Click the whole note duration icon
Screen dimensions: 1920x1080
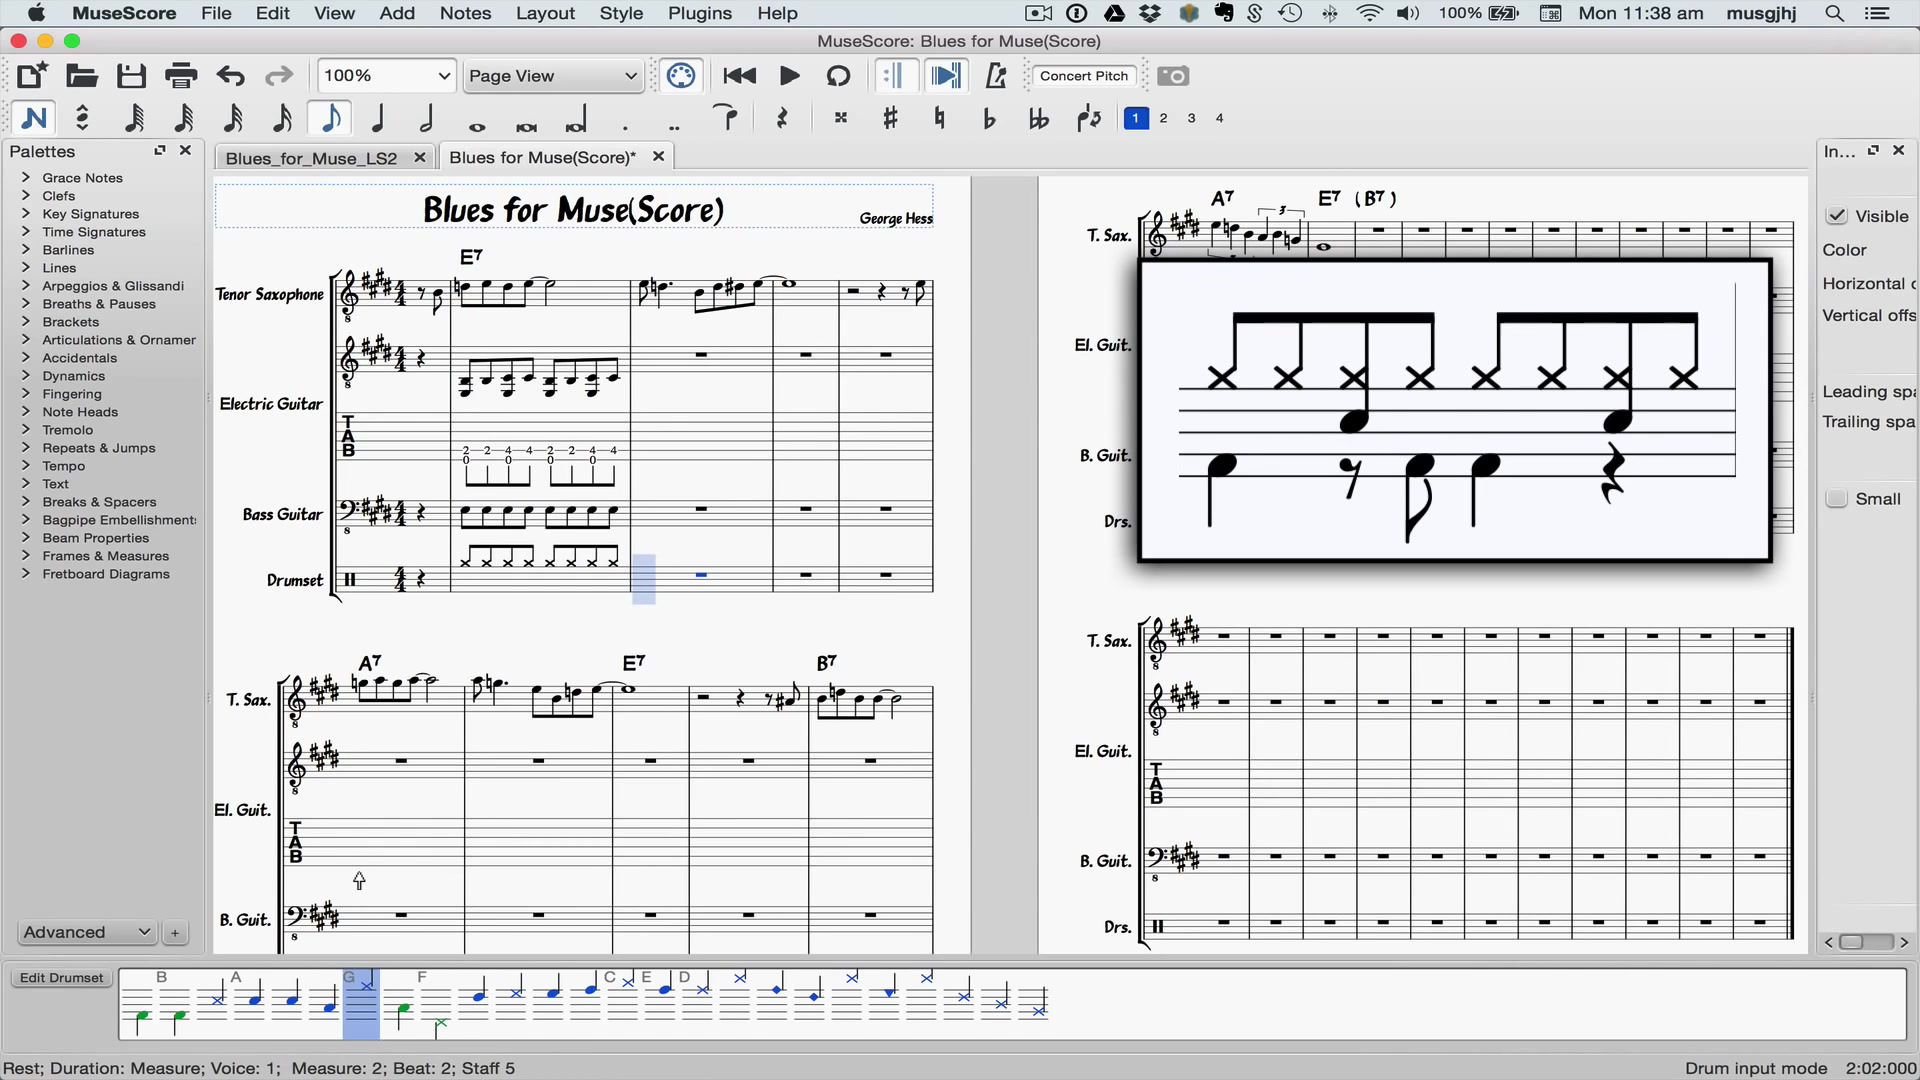477,119
